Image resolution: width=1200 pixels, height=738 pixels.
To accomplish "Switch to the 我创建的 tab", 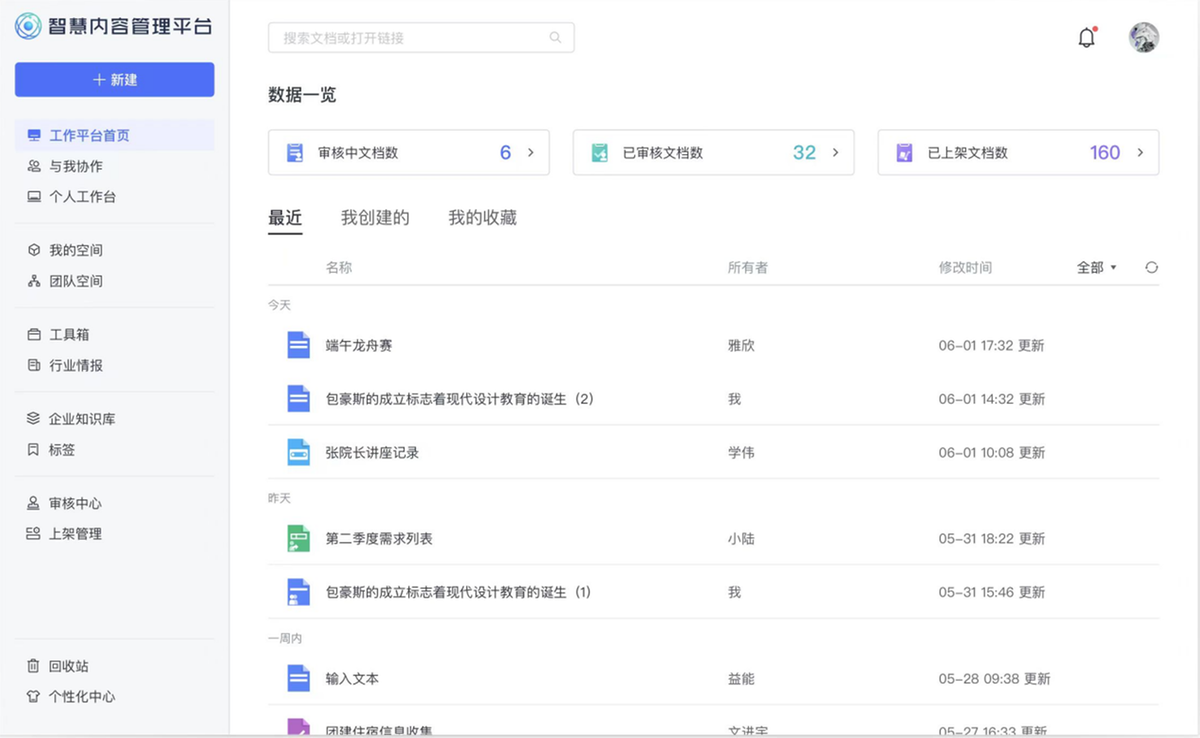I will (375, 218).
